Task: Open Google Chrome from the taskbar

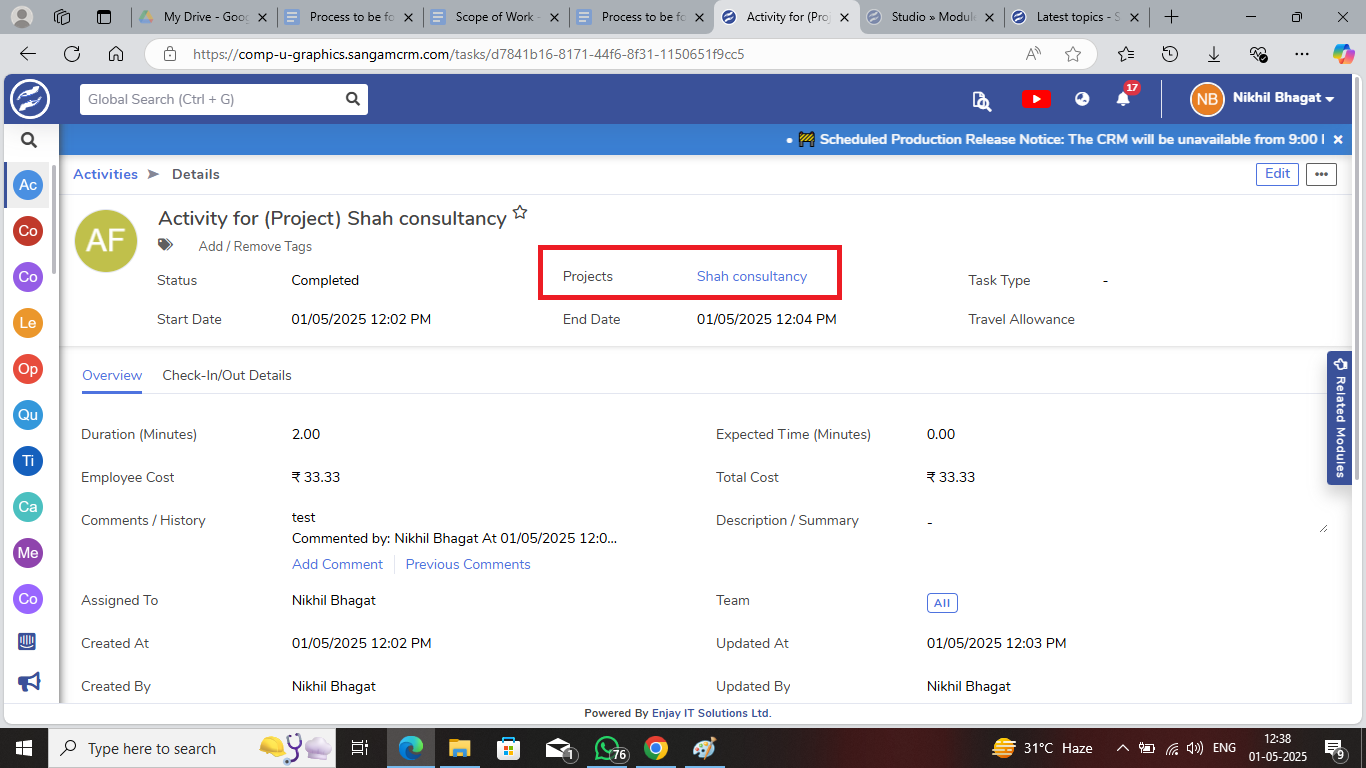Action: click(x=656, y=748)
